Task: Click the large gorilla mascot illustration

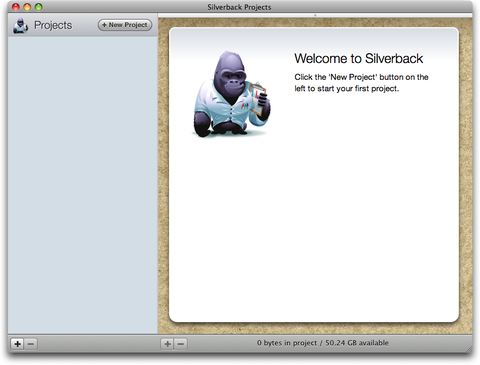Action: tap(231, 94)
